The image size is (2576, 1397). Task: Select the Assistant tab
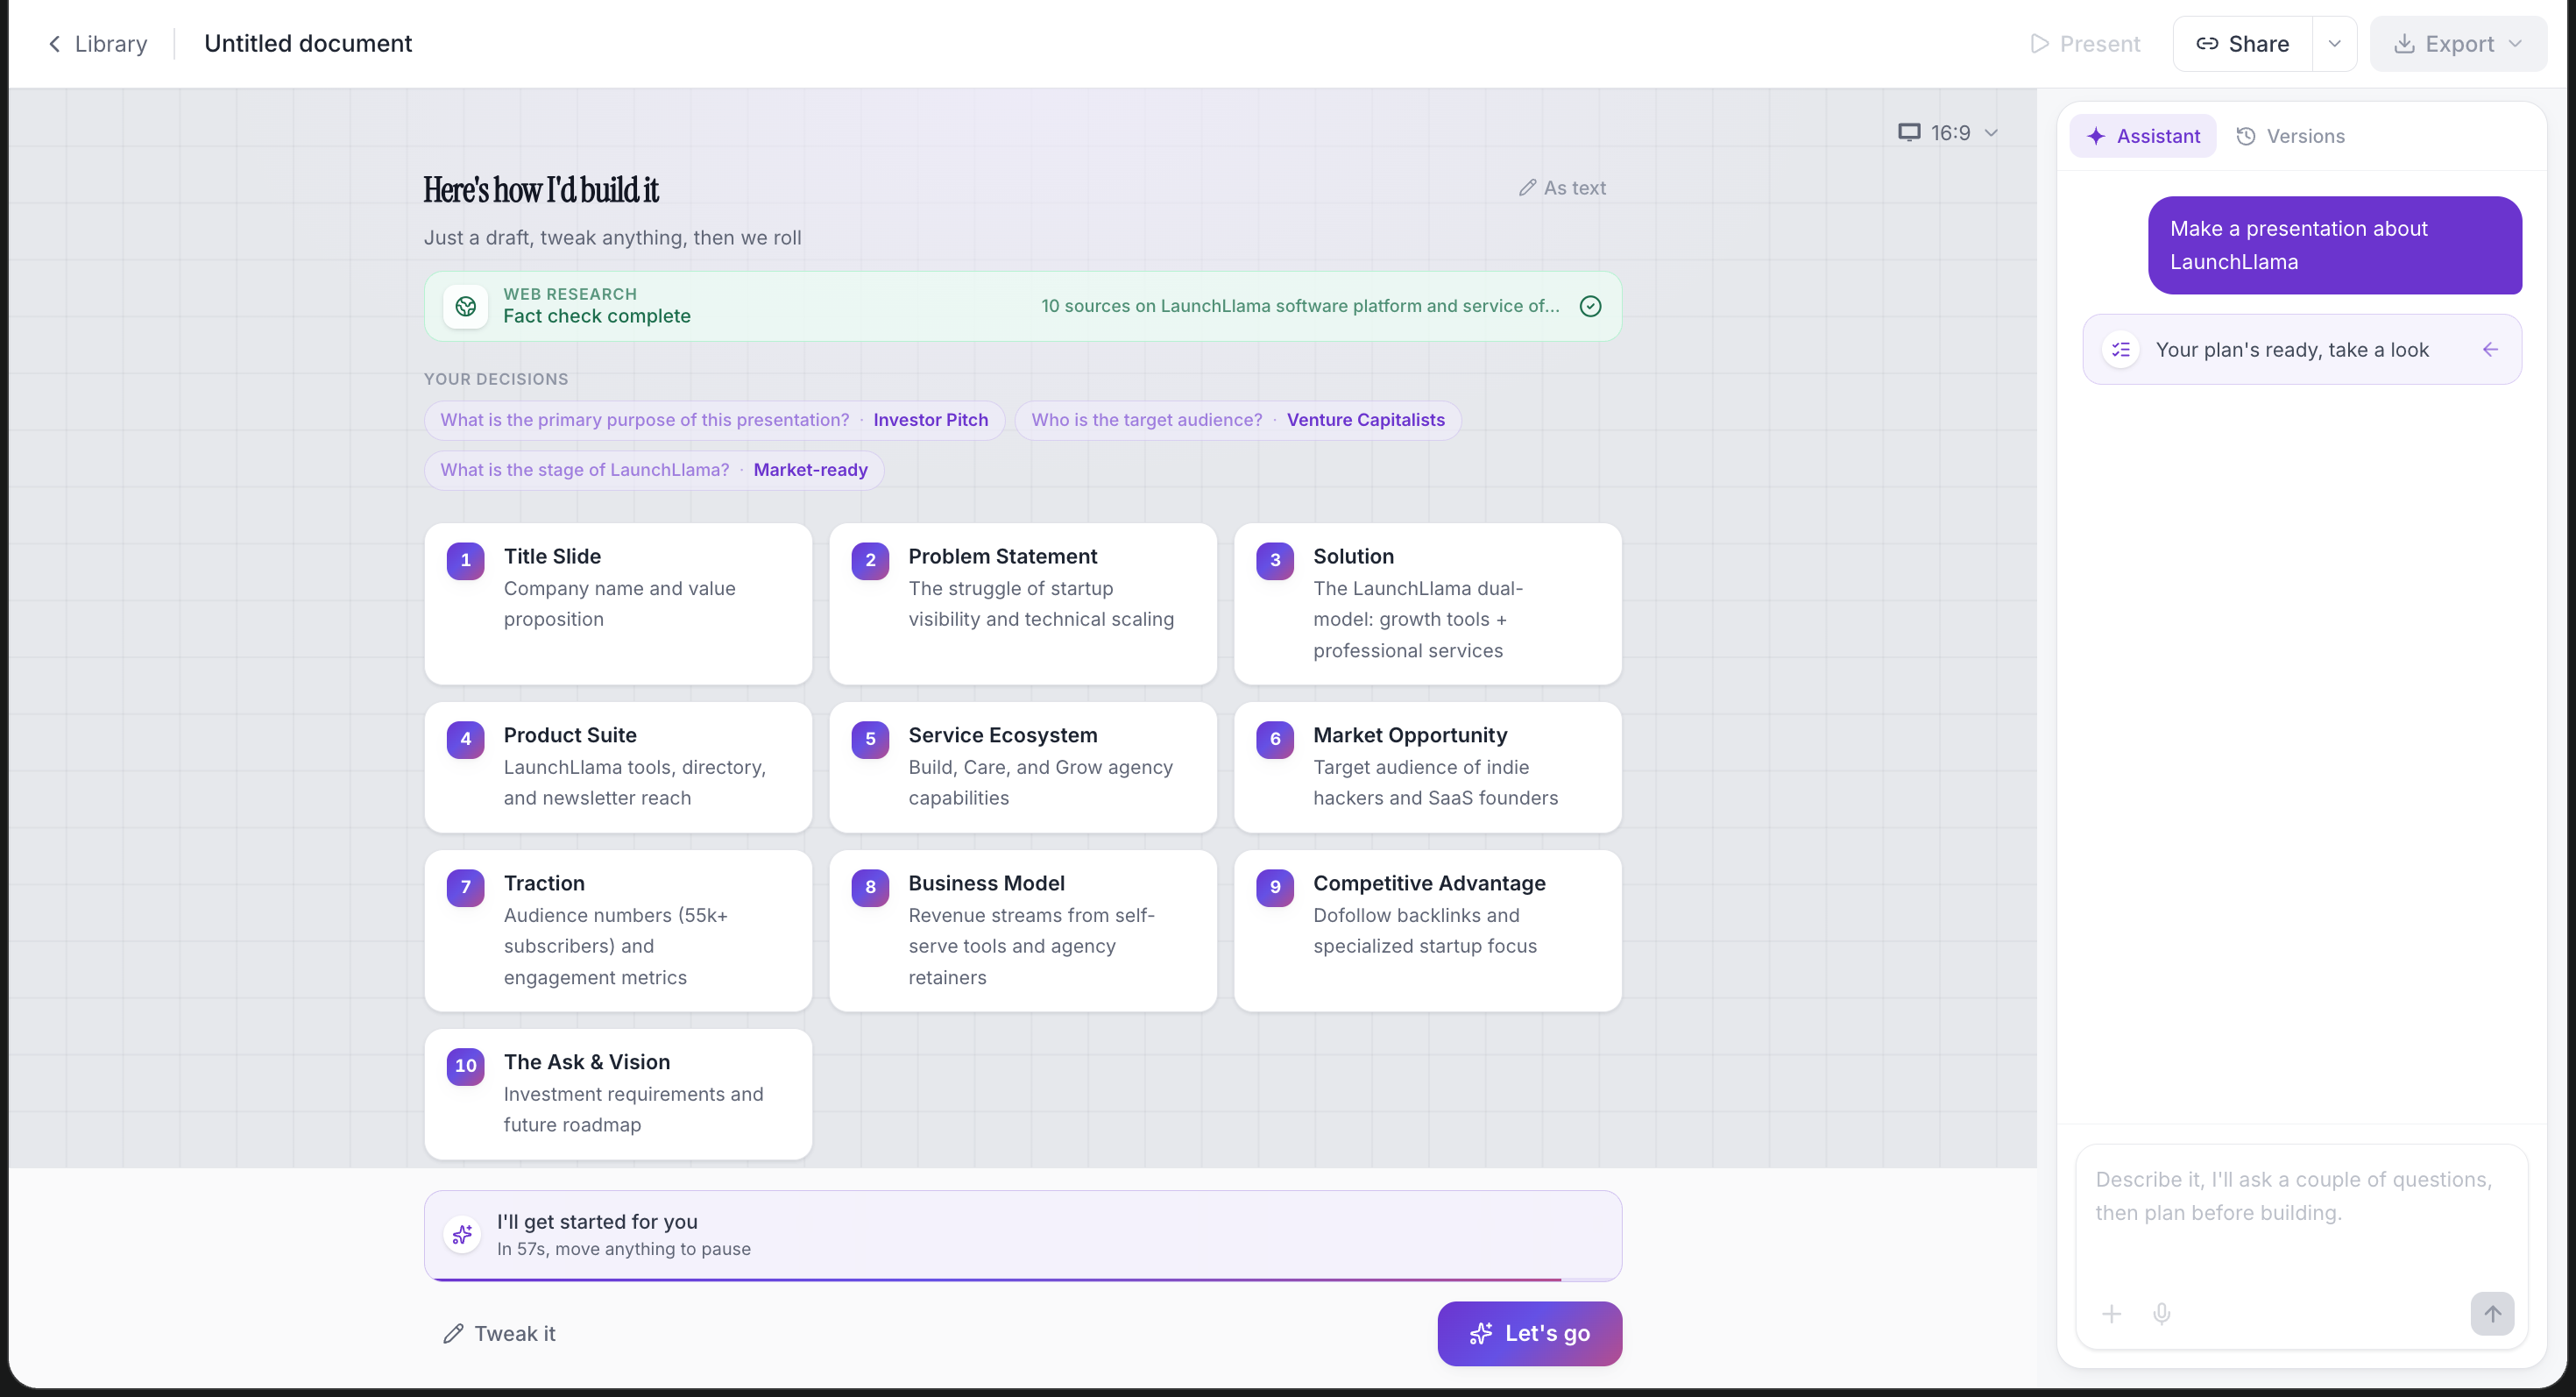click(x=2143, y=136)
